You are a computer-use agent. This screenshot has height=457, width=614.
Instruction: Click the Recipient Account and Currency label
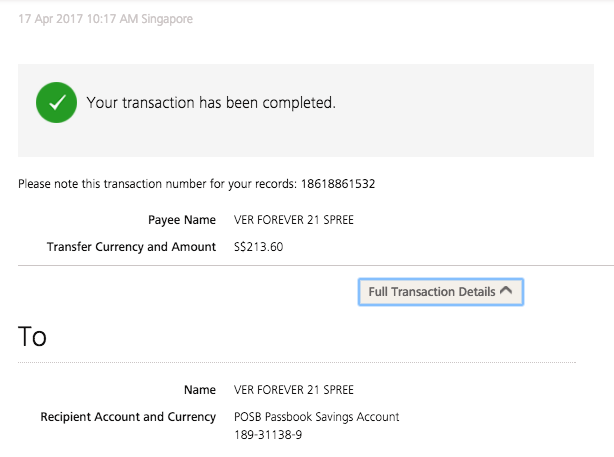[128, 417]
